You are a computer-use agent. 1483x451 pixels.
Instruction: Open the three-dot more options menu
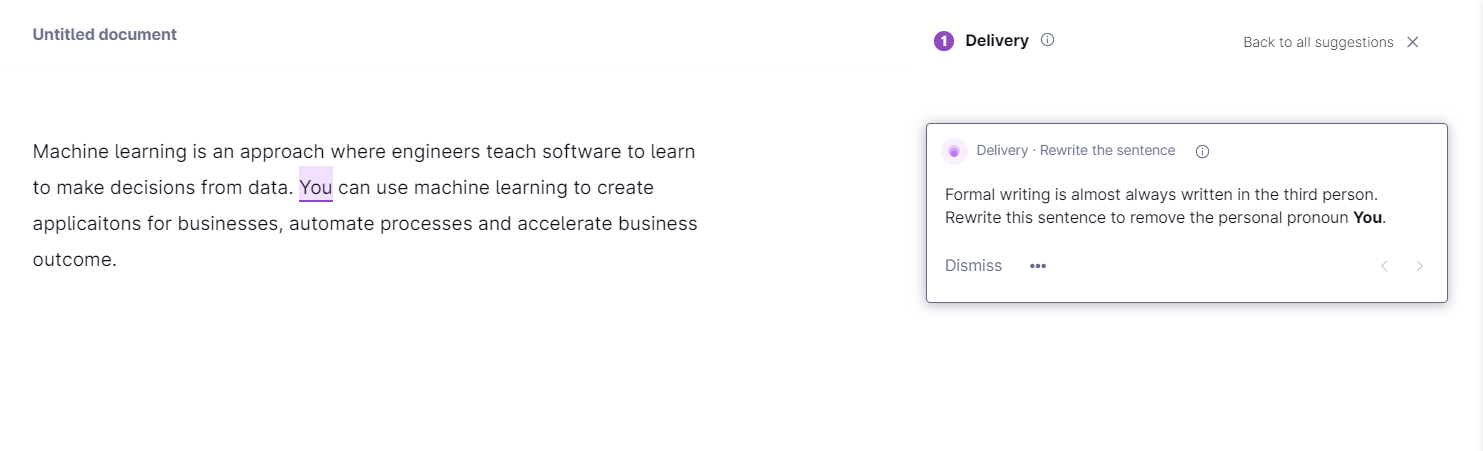(x=1038, y=266)
